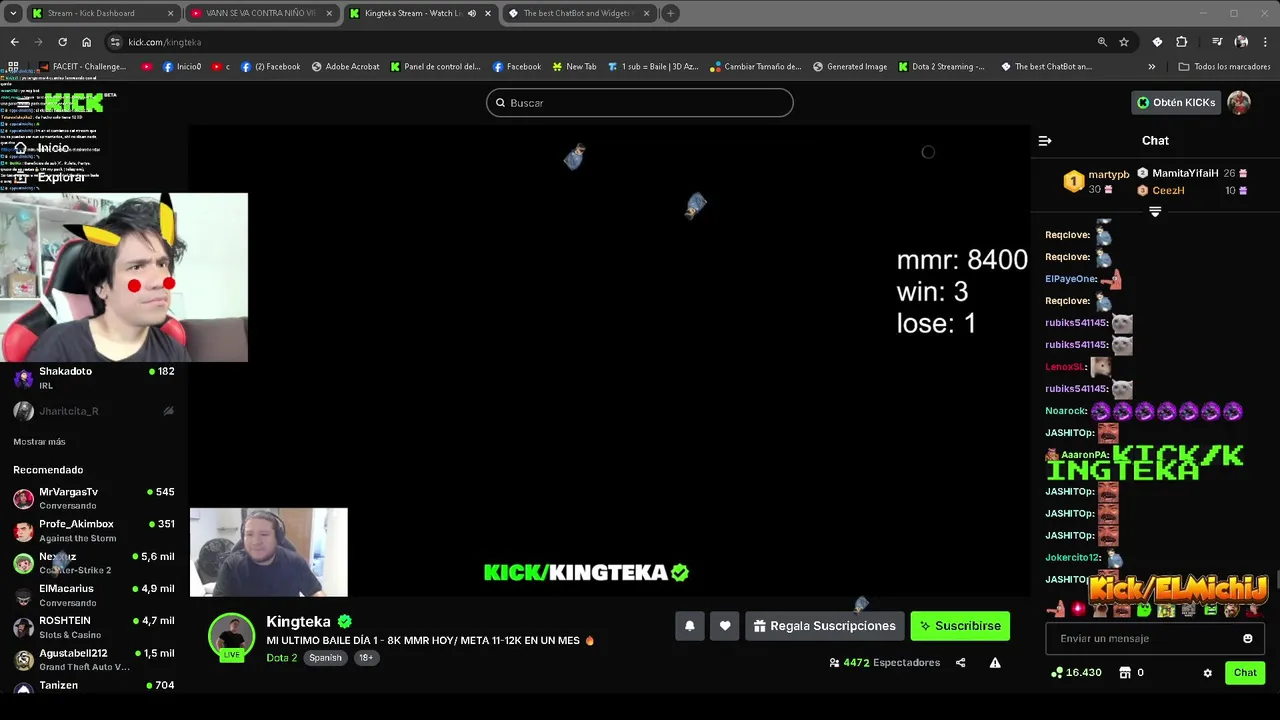Screen dimensions: 1280x720
Task: Click the 16.430 channel points icon
Action: (1057, 672)
